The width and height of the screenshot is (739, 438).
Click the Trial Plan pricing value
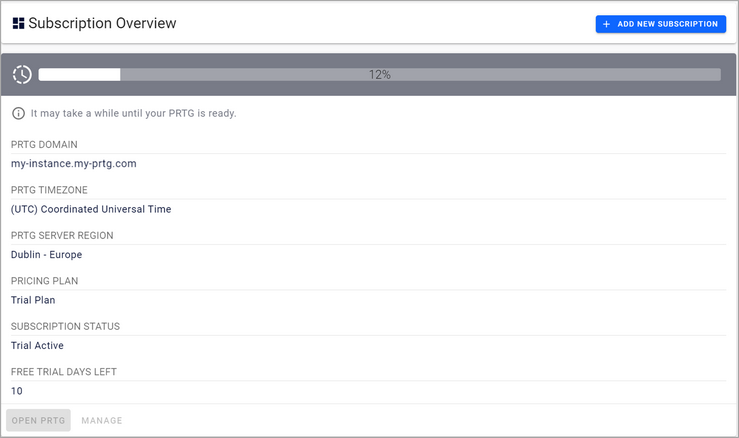[x=33, y=300]
